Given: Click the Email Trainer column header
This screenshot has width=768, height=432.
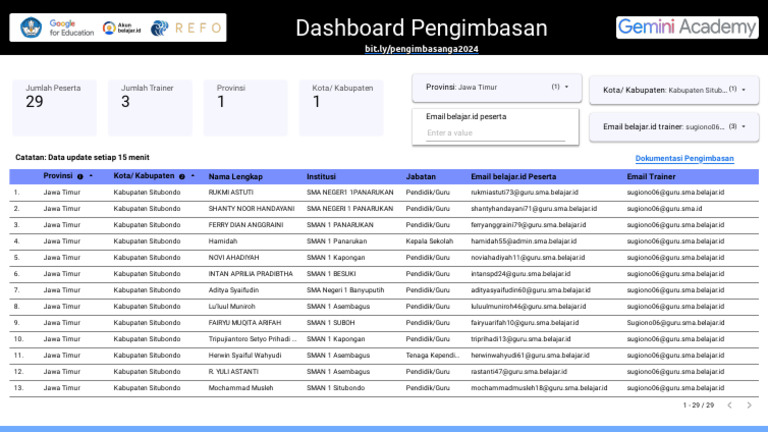Looking at the screenshot, I should [x=651, y=177].
